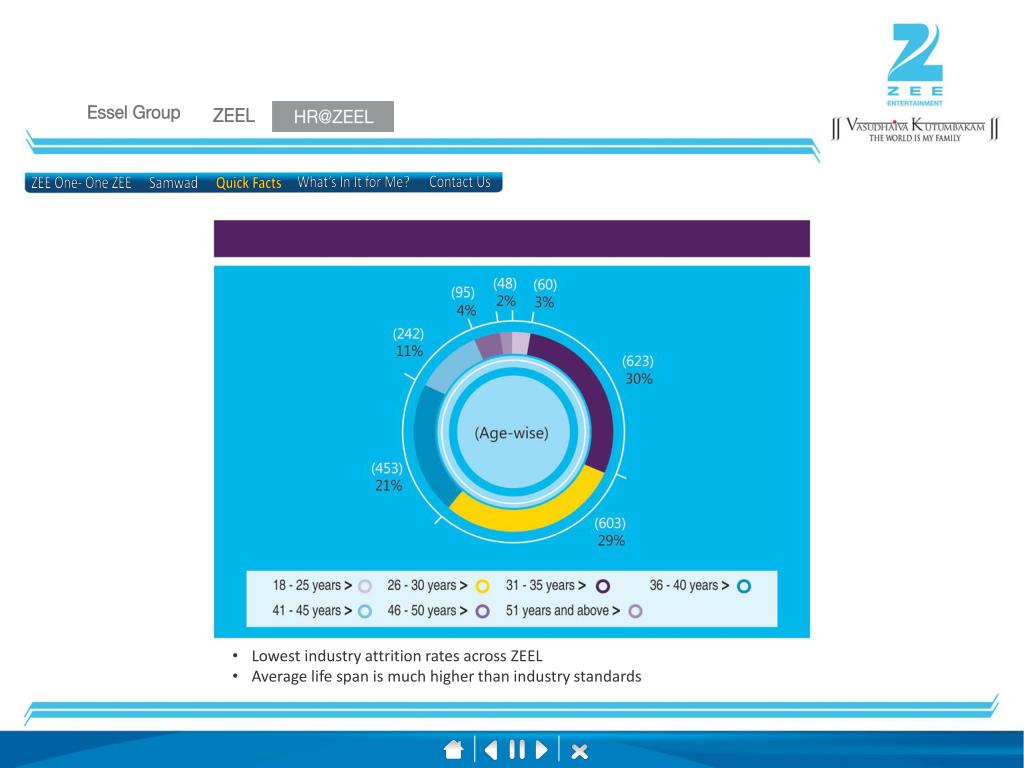This screenshot has height=768, width=1024.
Task: Click the '51 years and above >' legend text
Action: coord(563,611)
